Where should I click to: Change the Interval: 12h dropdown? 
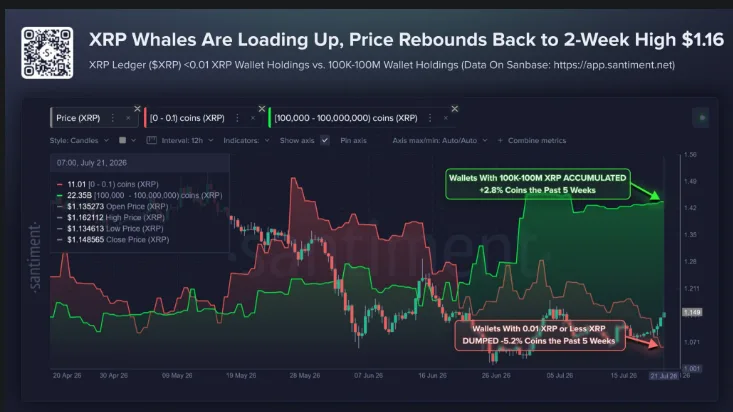point(187,140)
